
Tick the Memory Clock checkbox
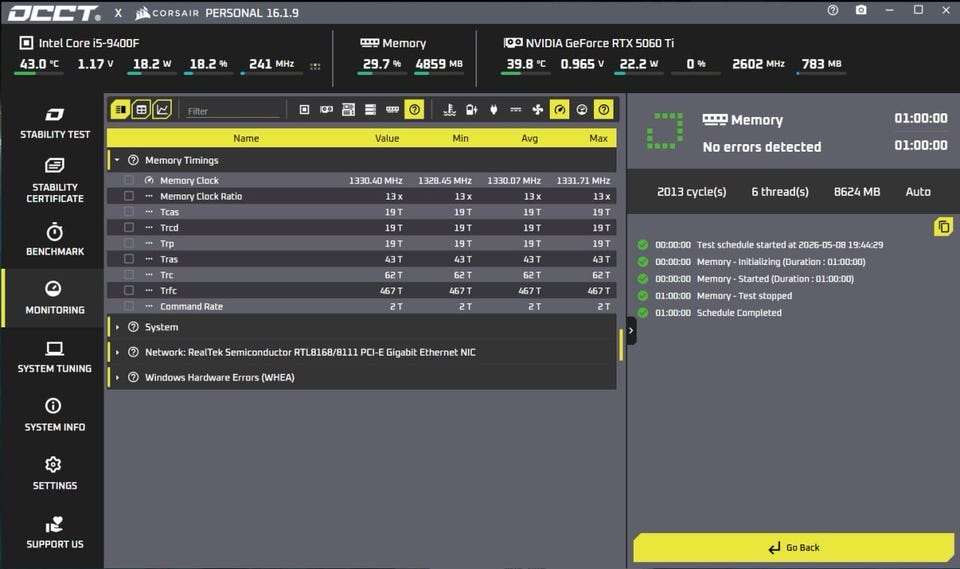[129, 181]
